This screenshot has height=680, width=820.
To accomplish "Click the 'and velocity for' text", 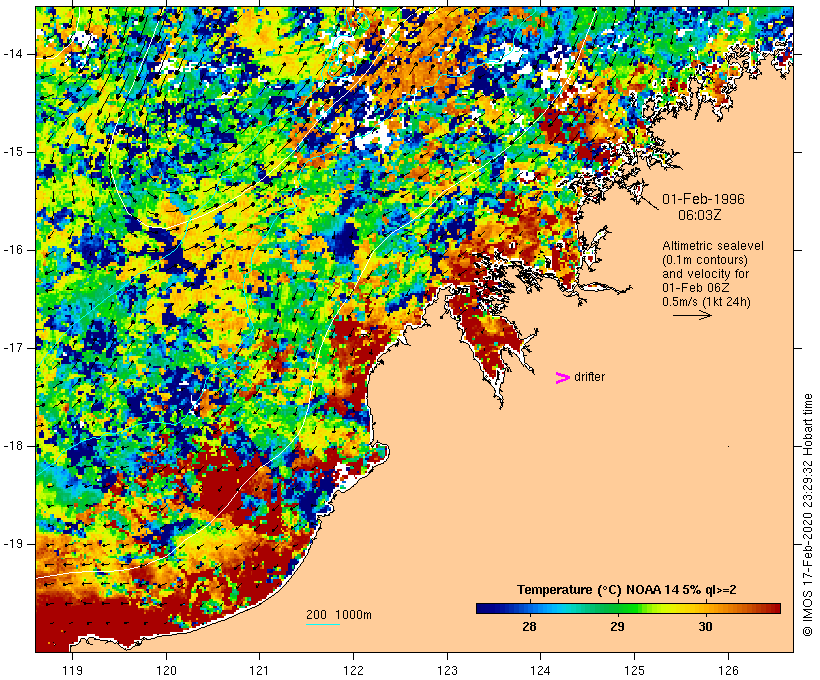I will click(x=705, y=274).
